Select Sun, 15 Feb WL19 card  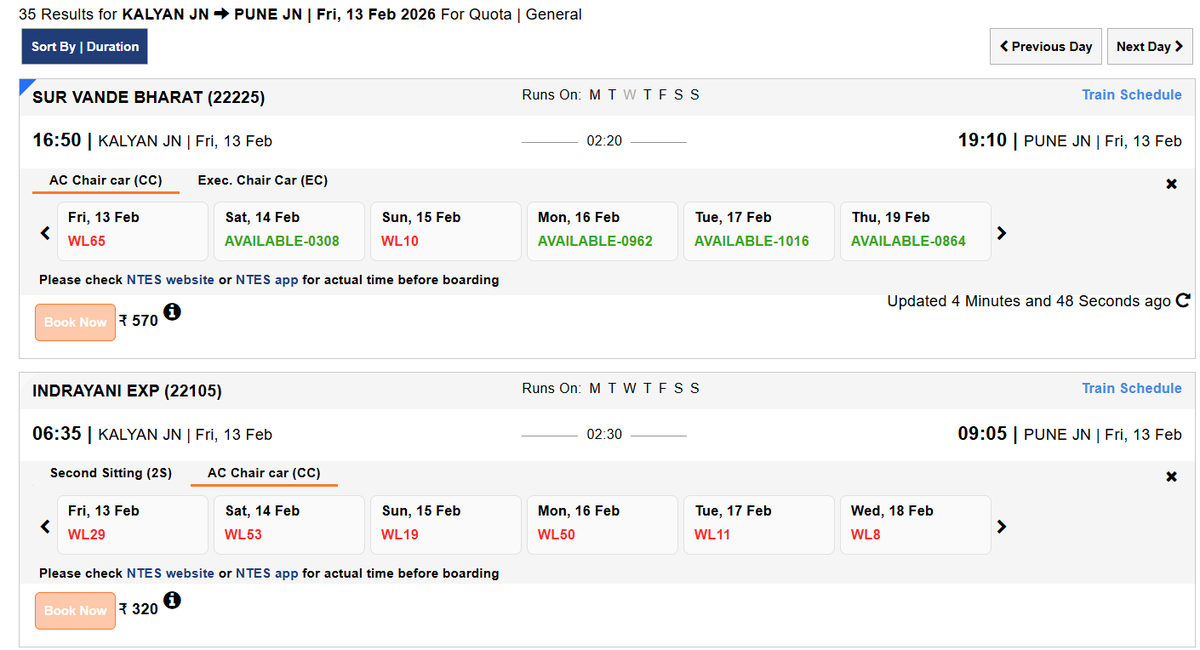446,524
